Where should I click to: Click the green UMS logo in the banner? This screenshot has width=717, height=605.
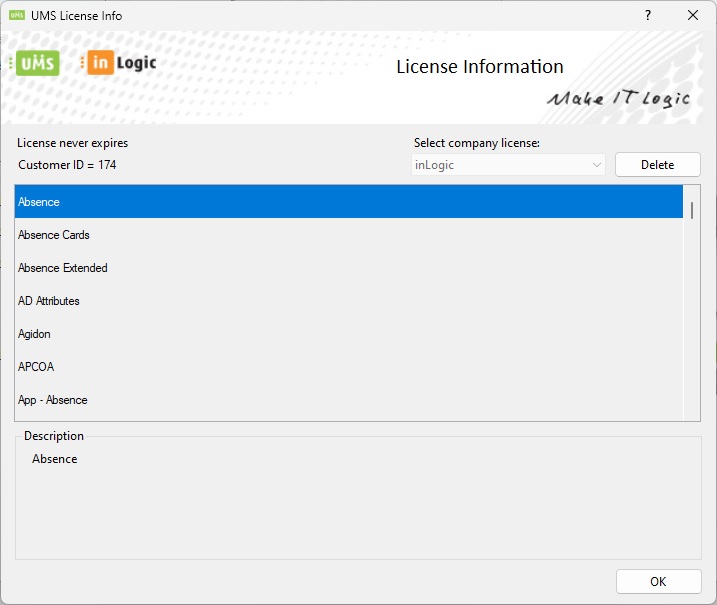point(37,63)
